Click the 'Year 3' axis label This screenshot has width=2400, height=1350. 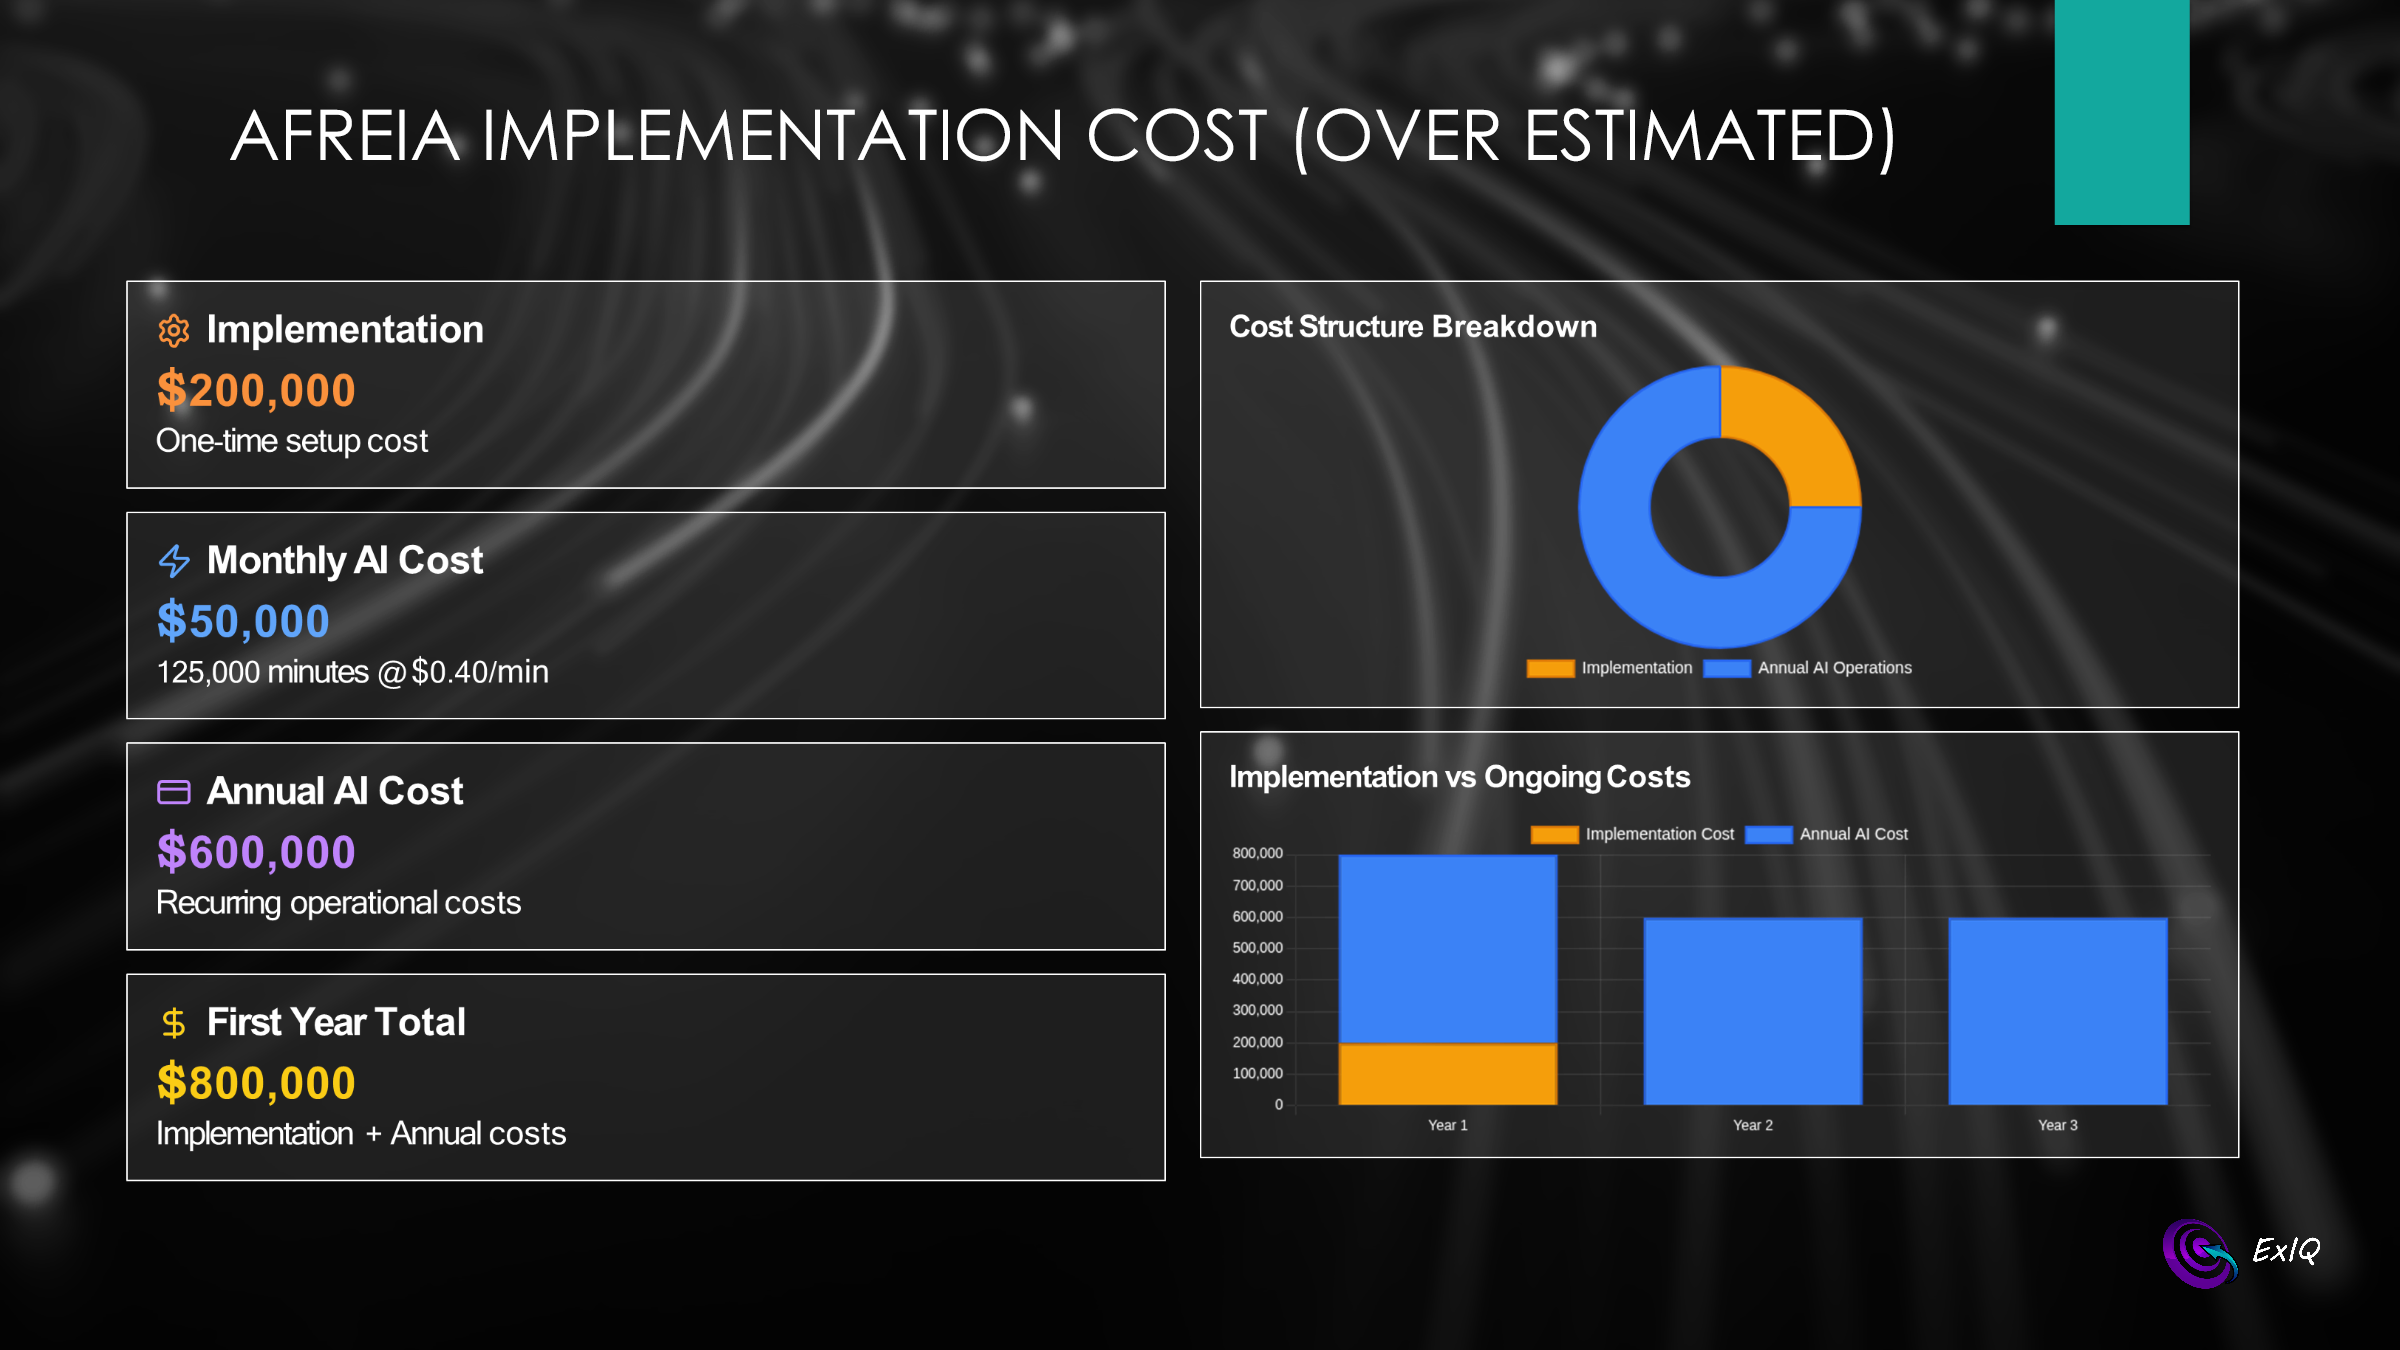[x=2058, y=1126]
